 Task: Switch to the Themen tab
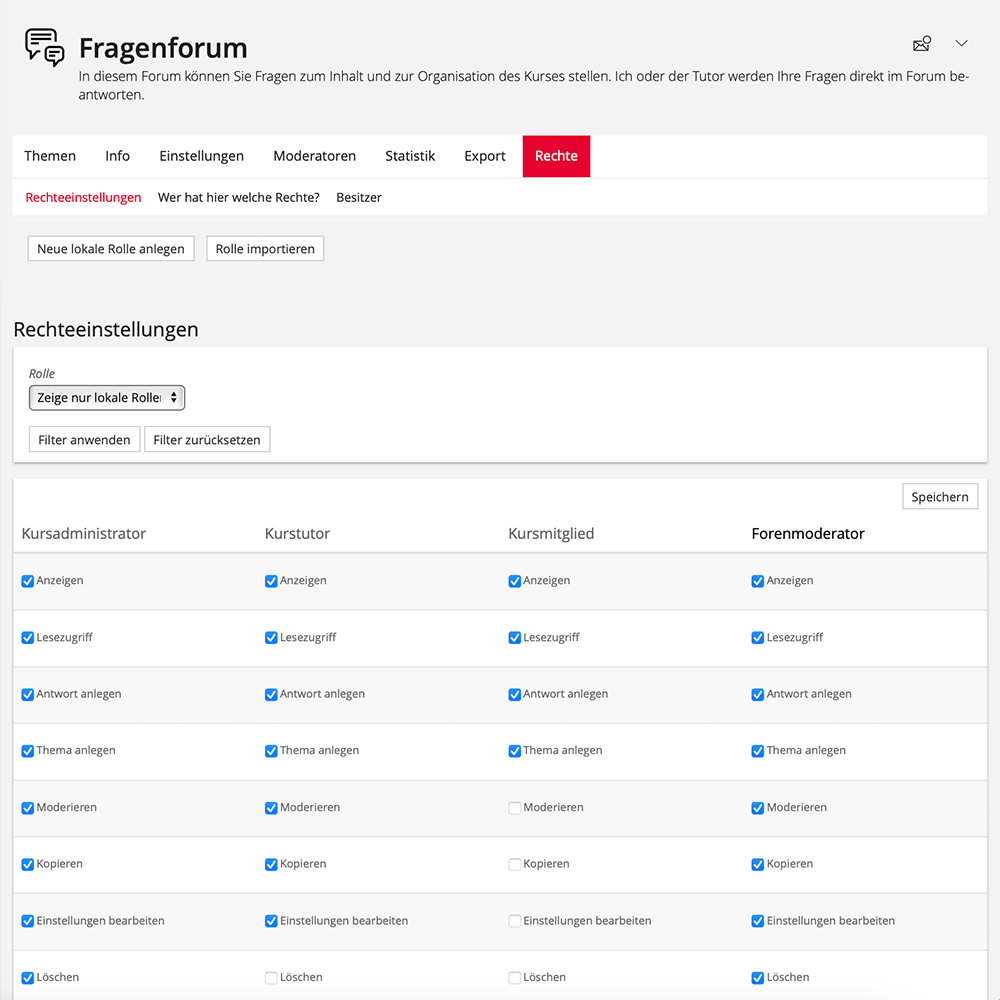coord(50,156)
